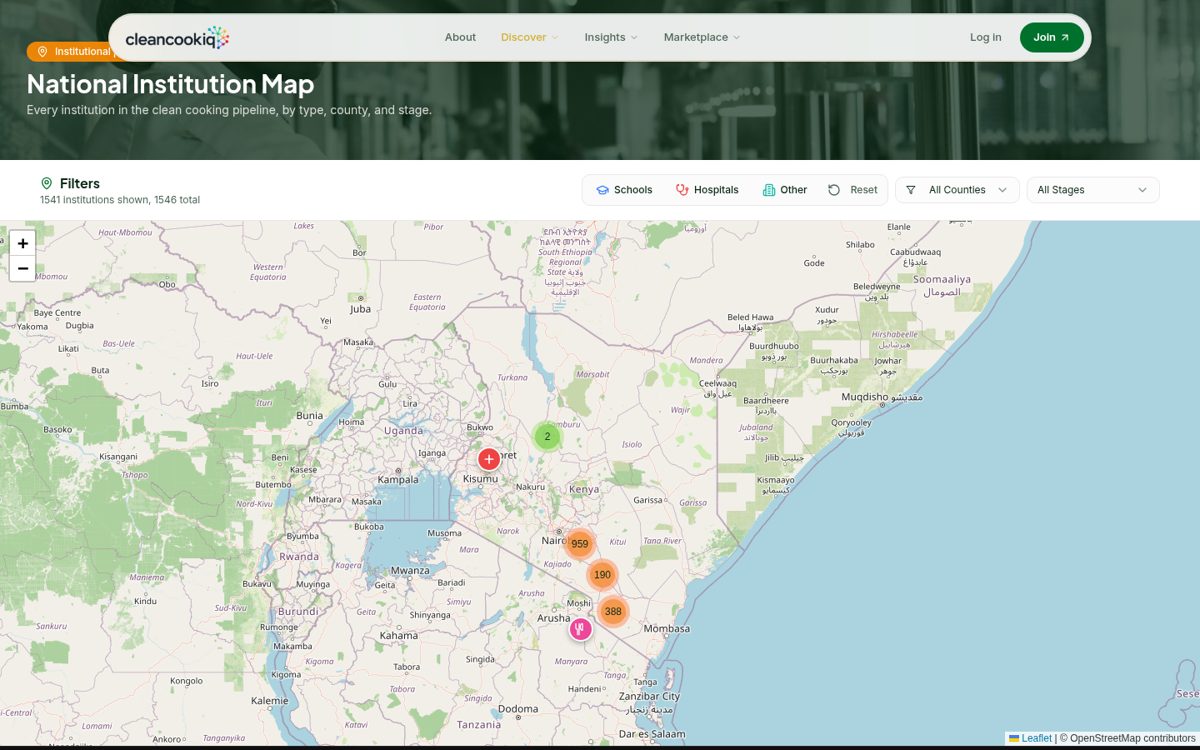Open the green cluster of 2
This screenshot has height=750, width=1200.
point(547,436)
